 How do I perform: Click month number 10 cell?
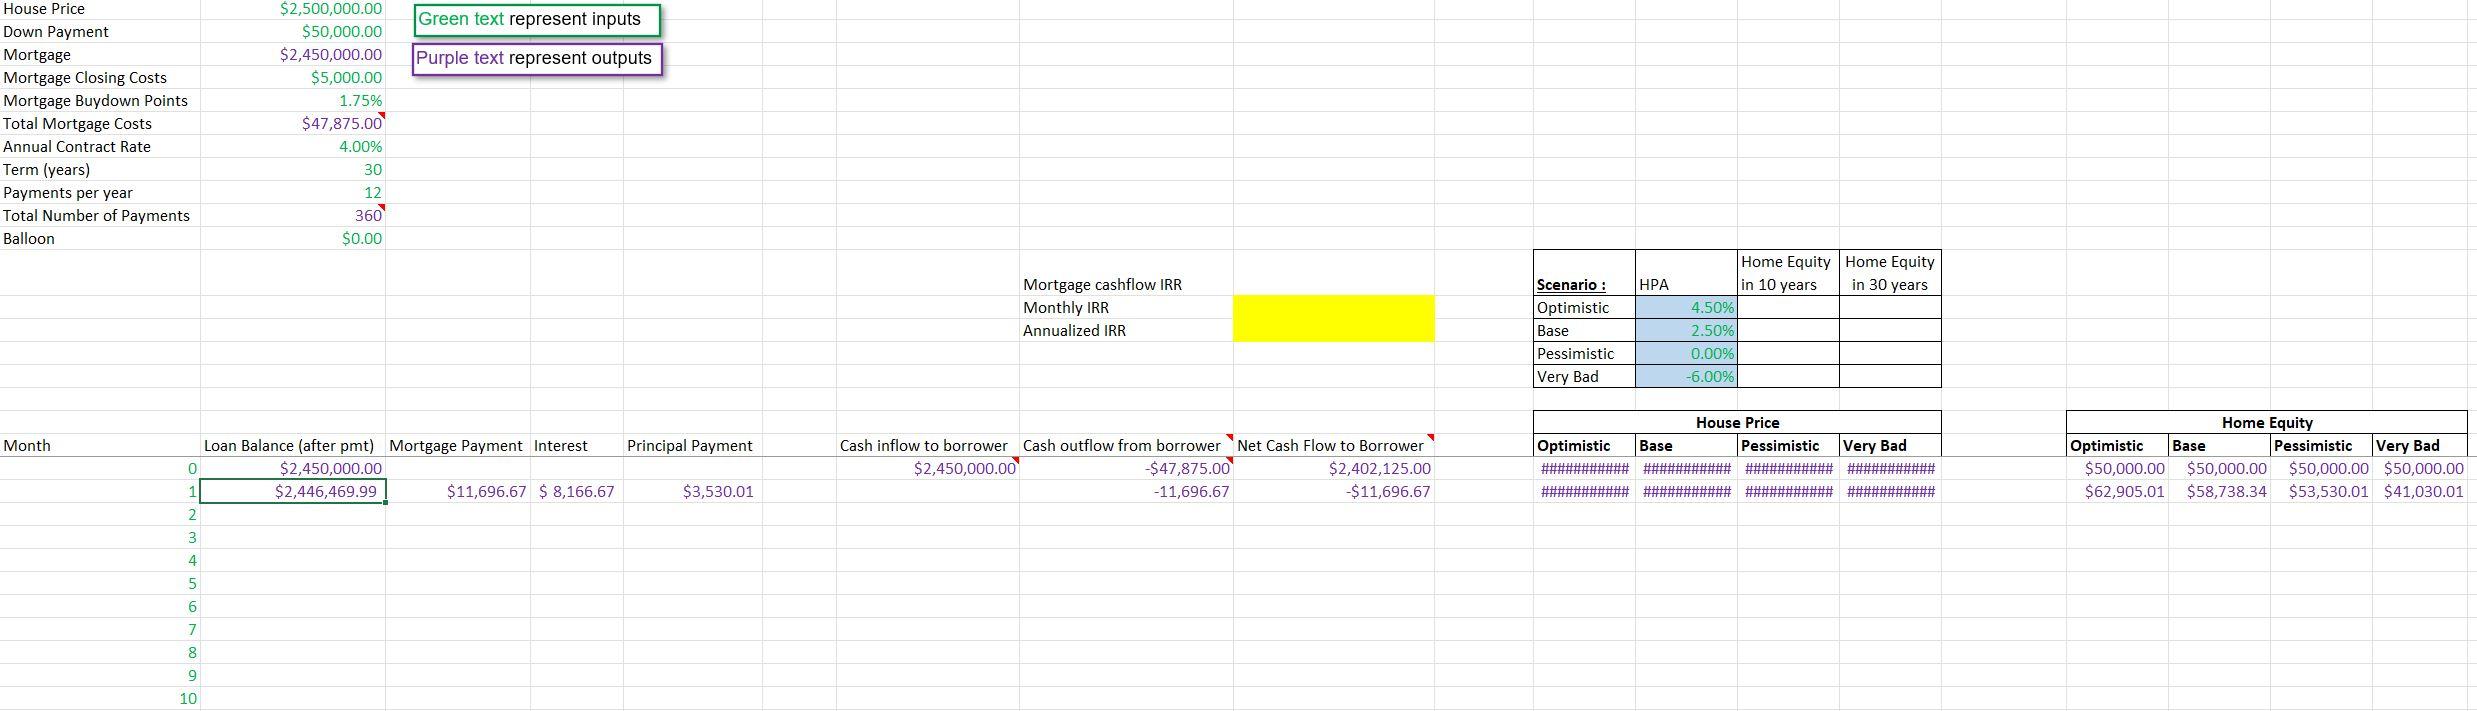[188, 699]
